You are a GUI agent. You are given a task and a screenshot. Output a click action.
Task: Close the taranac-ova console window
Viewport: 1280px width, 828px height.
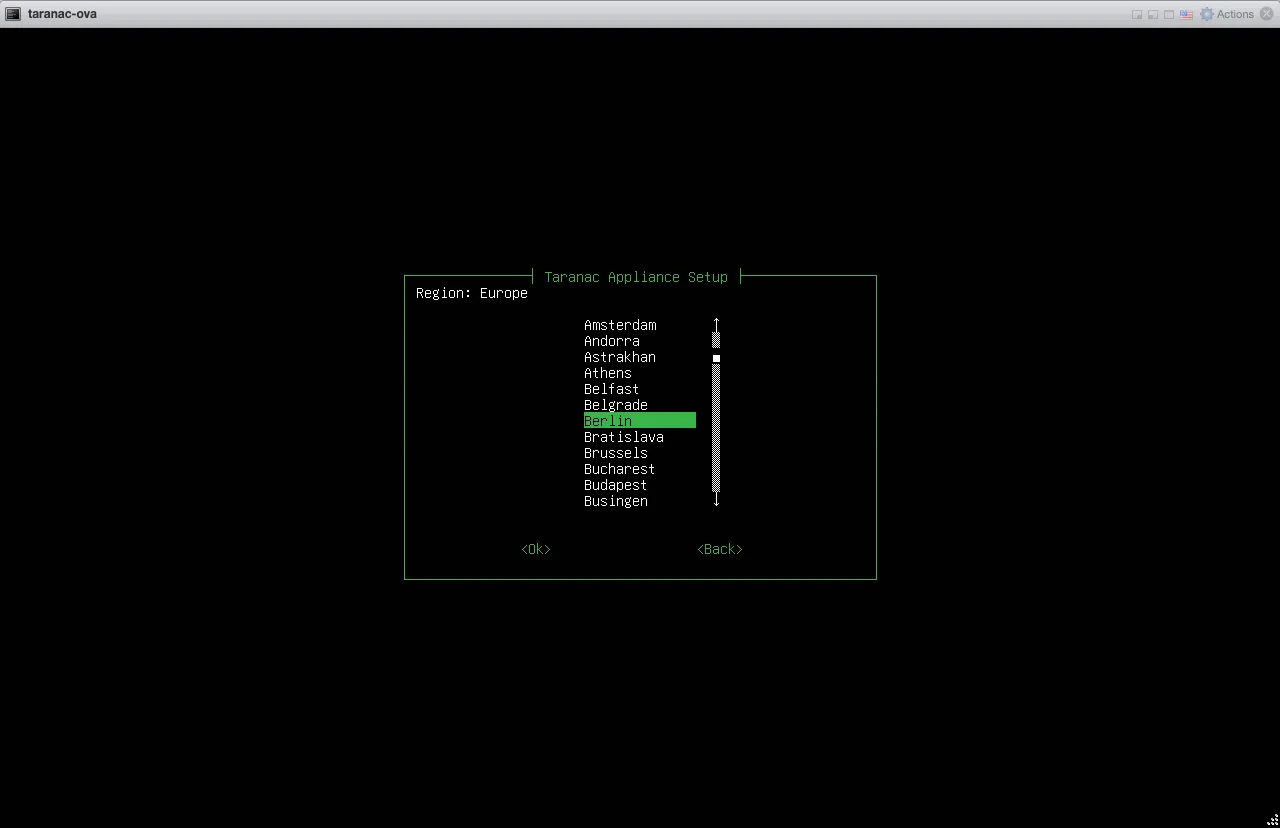point(1266,14)
